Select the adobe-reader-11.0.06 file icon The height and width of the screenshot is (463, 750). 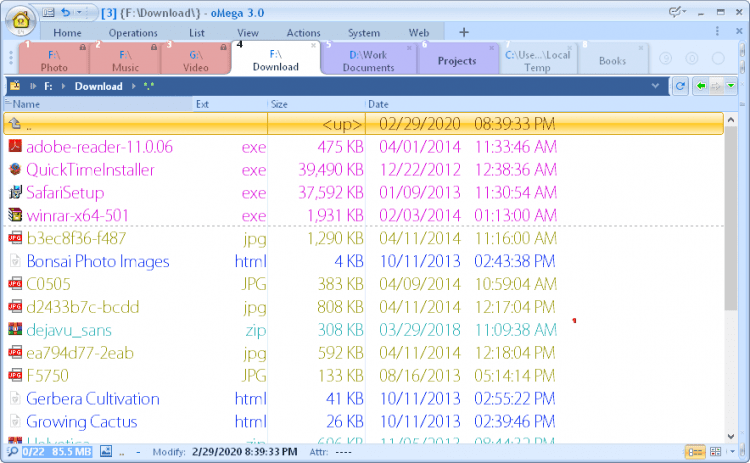[15, 146]
